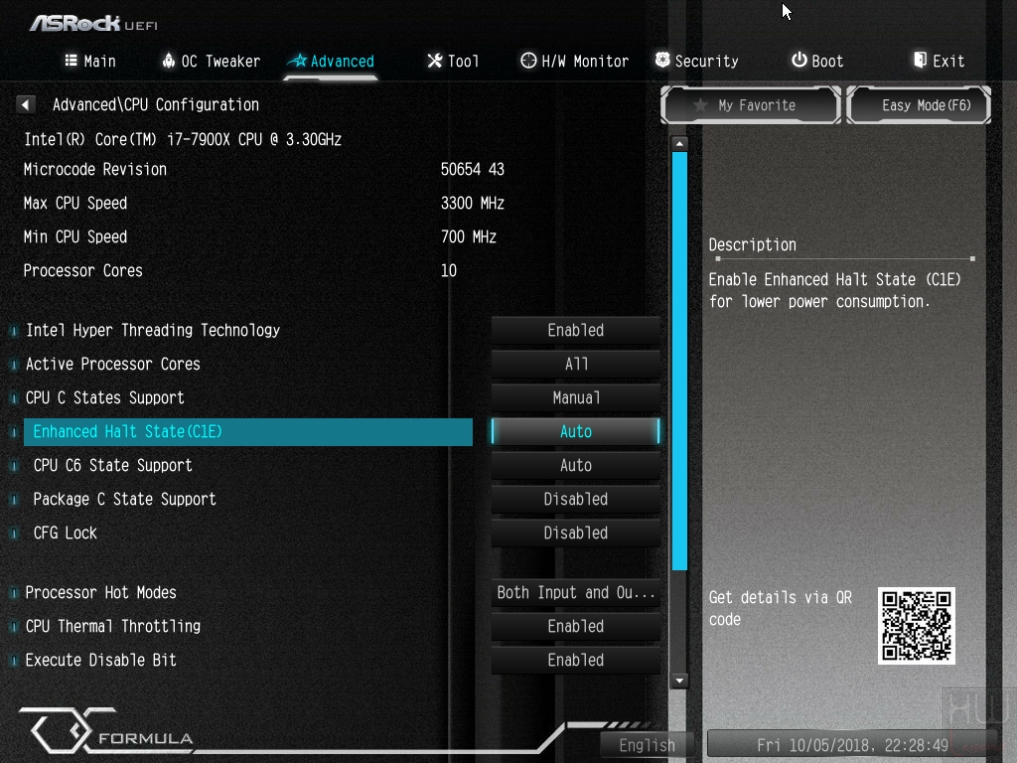Open the Exit tab
The width and height of the screenshot is (1017, 763).
click(939, 61)
